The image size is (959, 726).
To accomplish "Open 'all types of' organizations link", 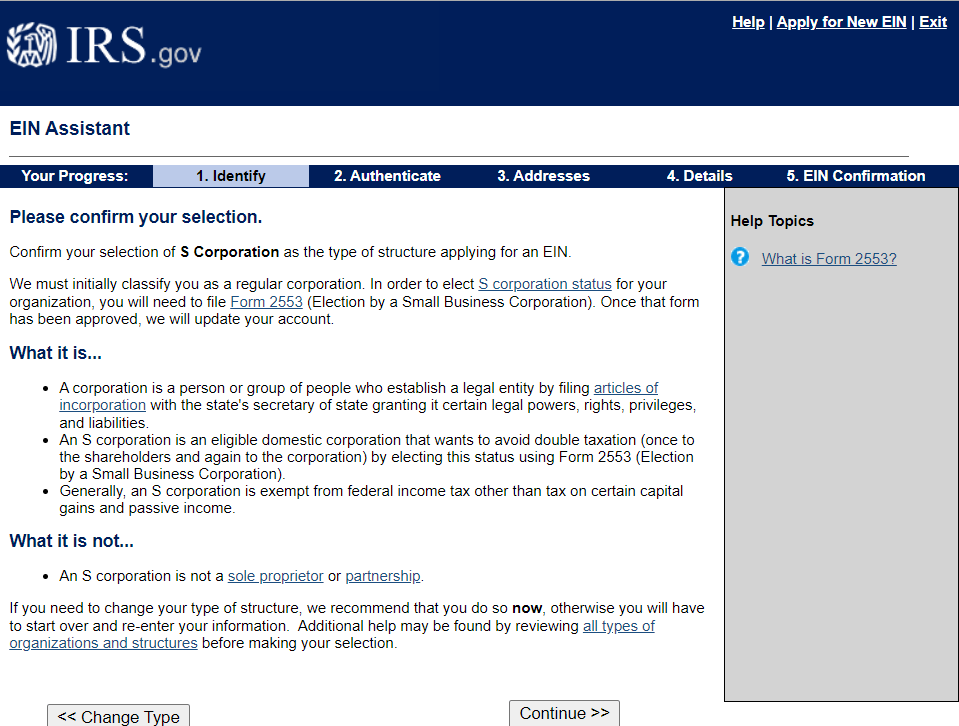I will [618, 626].
